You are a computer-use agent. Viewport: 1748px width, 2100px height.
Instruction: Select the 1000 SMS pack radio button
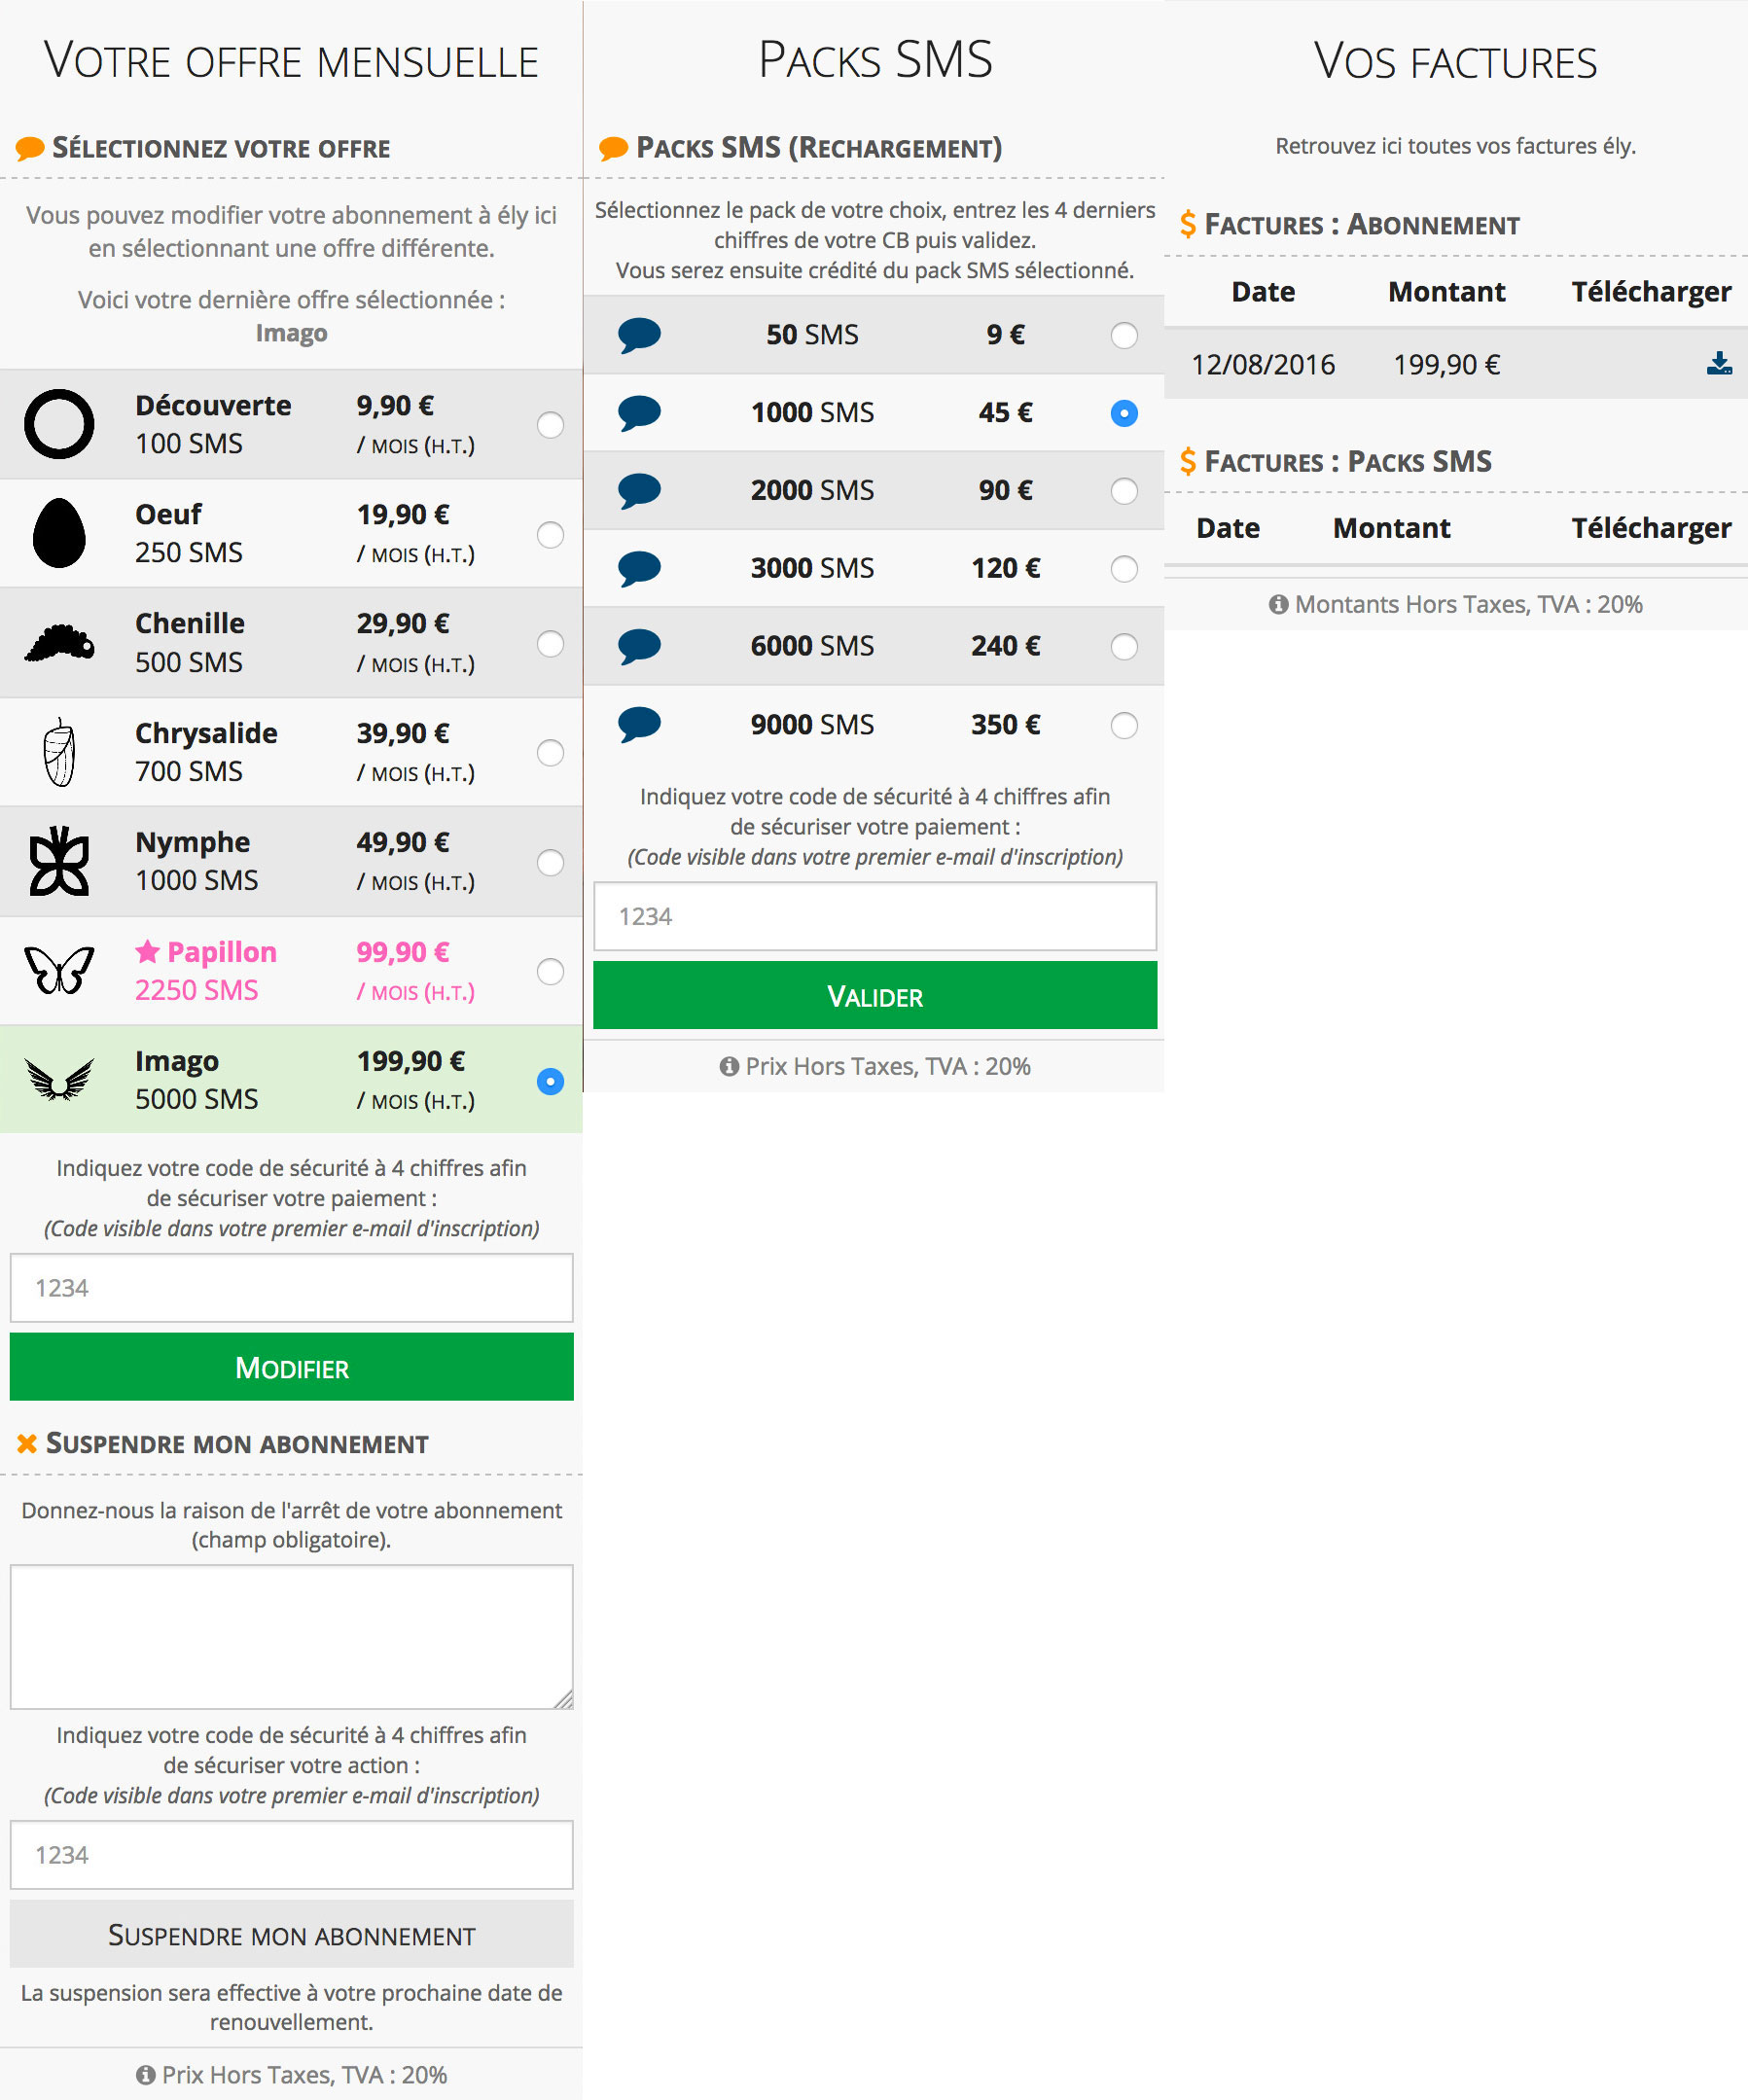pos(1123,412)
